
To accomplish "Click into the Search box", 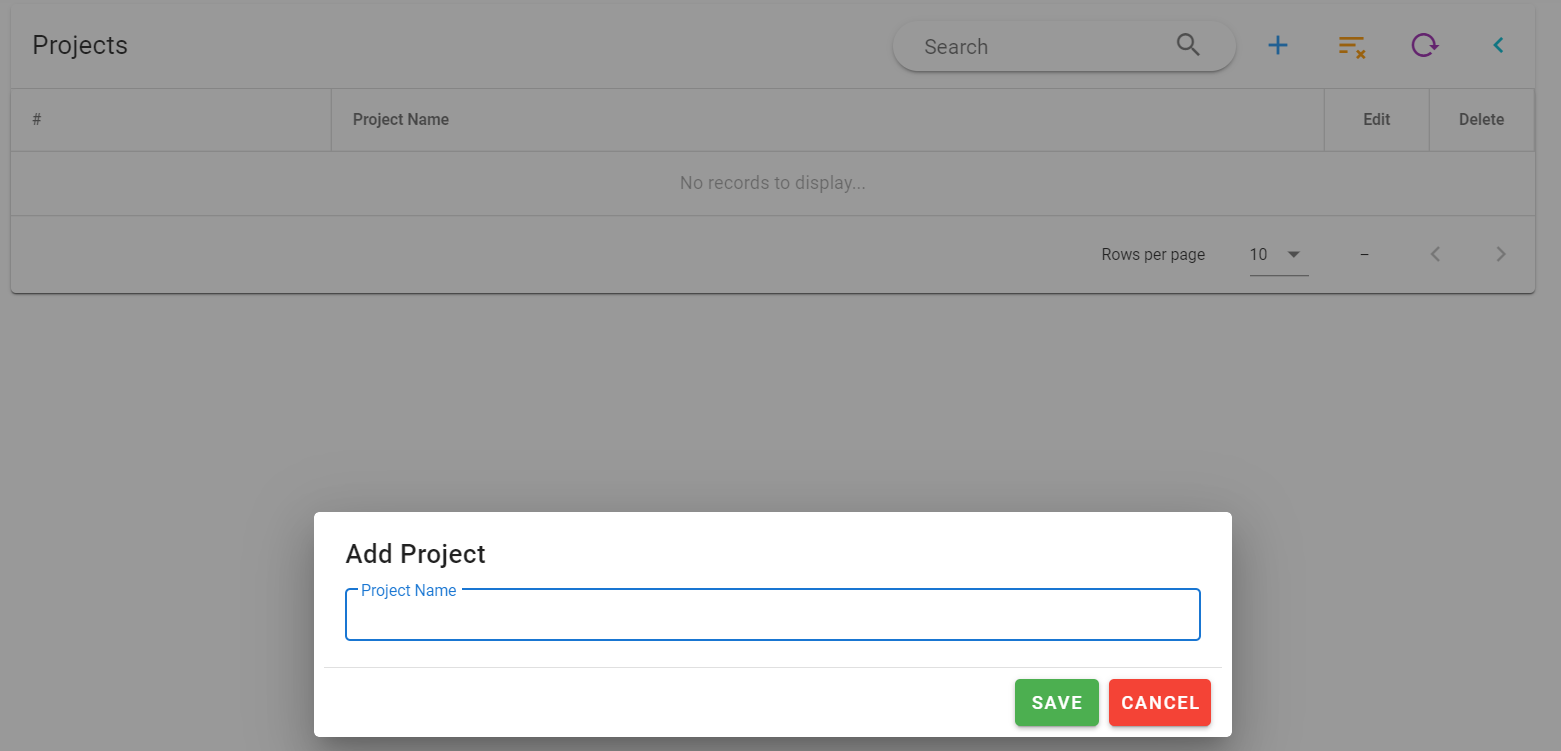I will (1040, 47).
